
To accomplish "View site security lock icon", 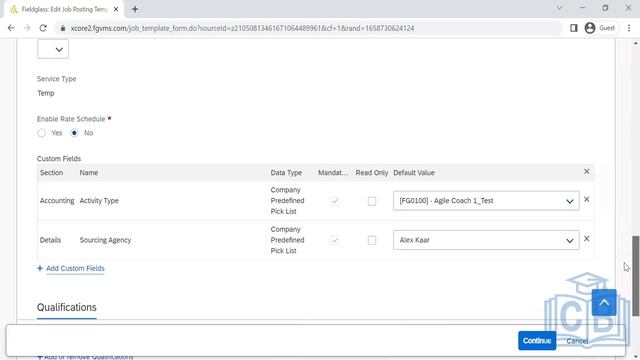I will (62, 28).
